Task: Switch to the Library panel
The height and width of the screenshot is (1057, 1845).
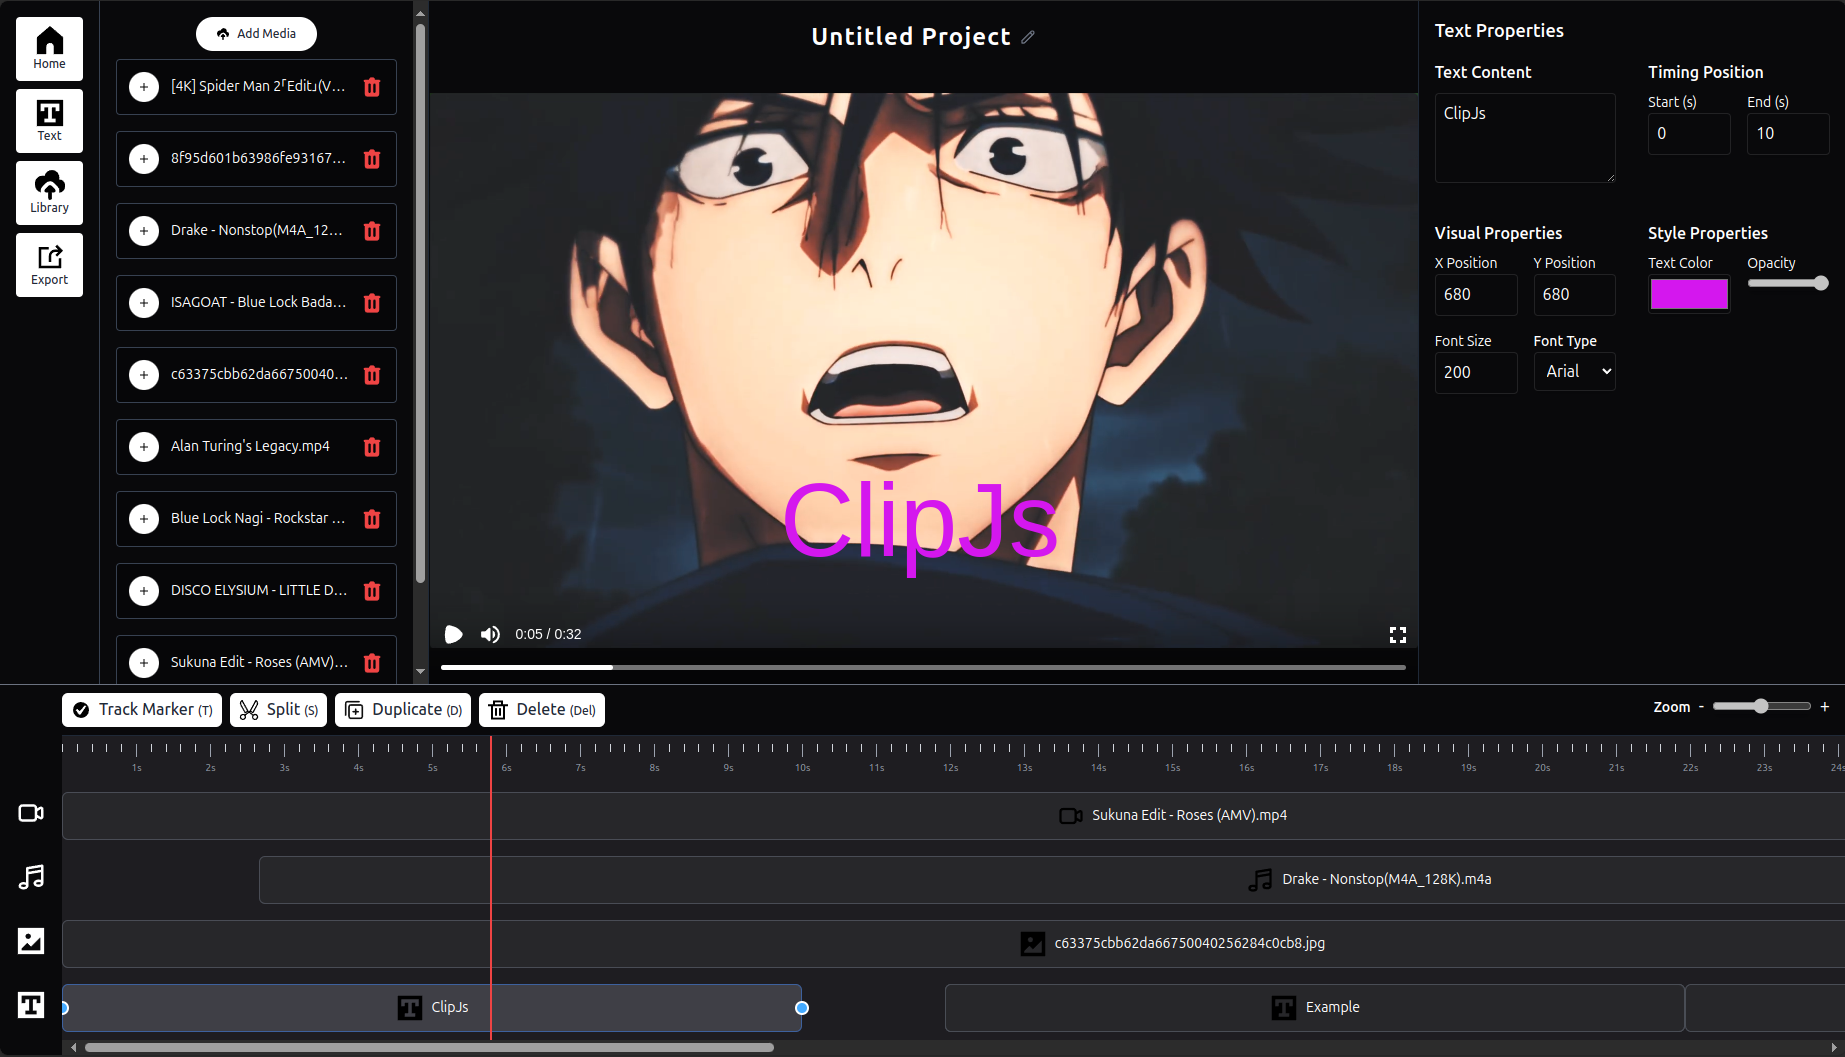Action: pos(49,193)
